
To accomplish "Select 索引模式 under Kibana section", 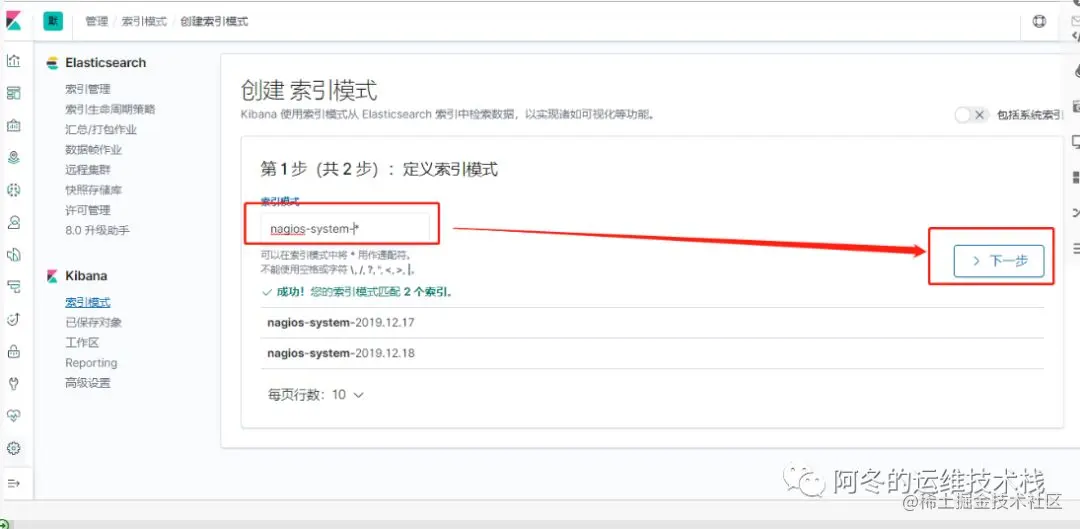I will 87,302.
